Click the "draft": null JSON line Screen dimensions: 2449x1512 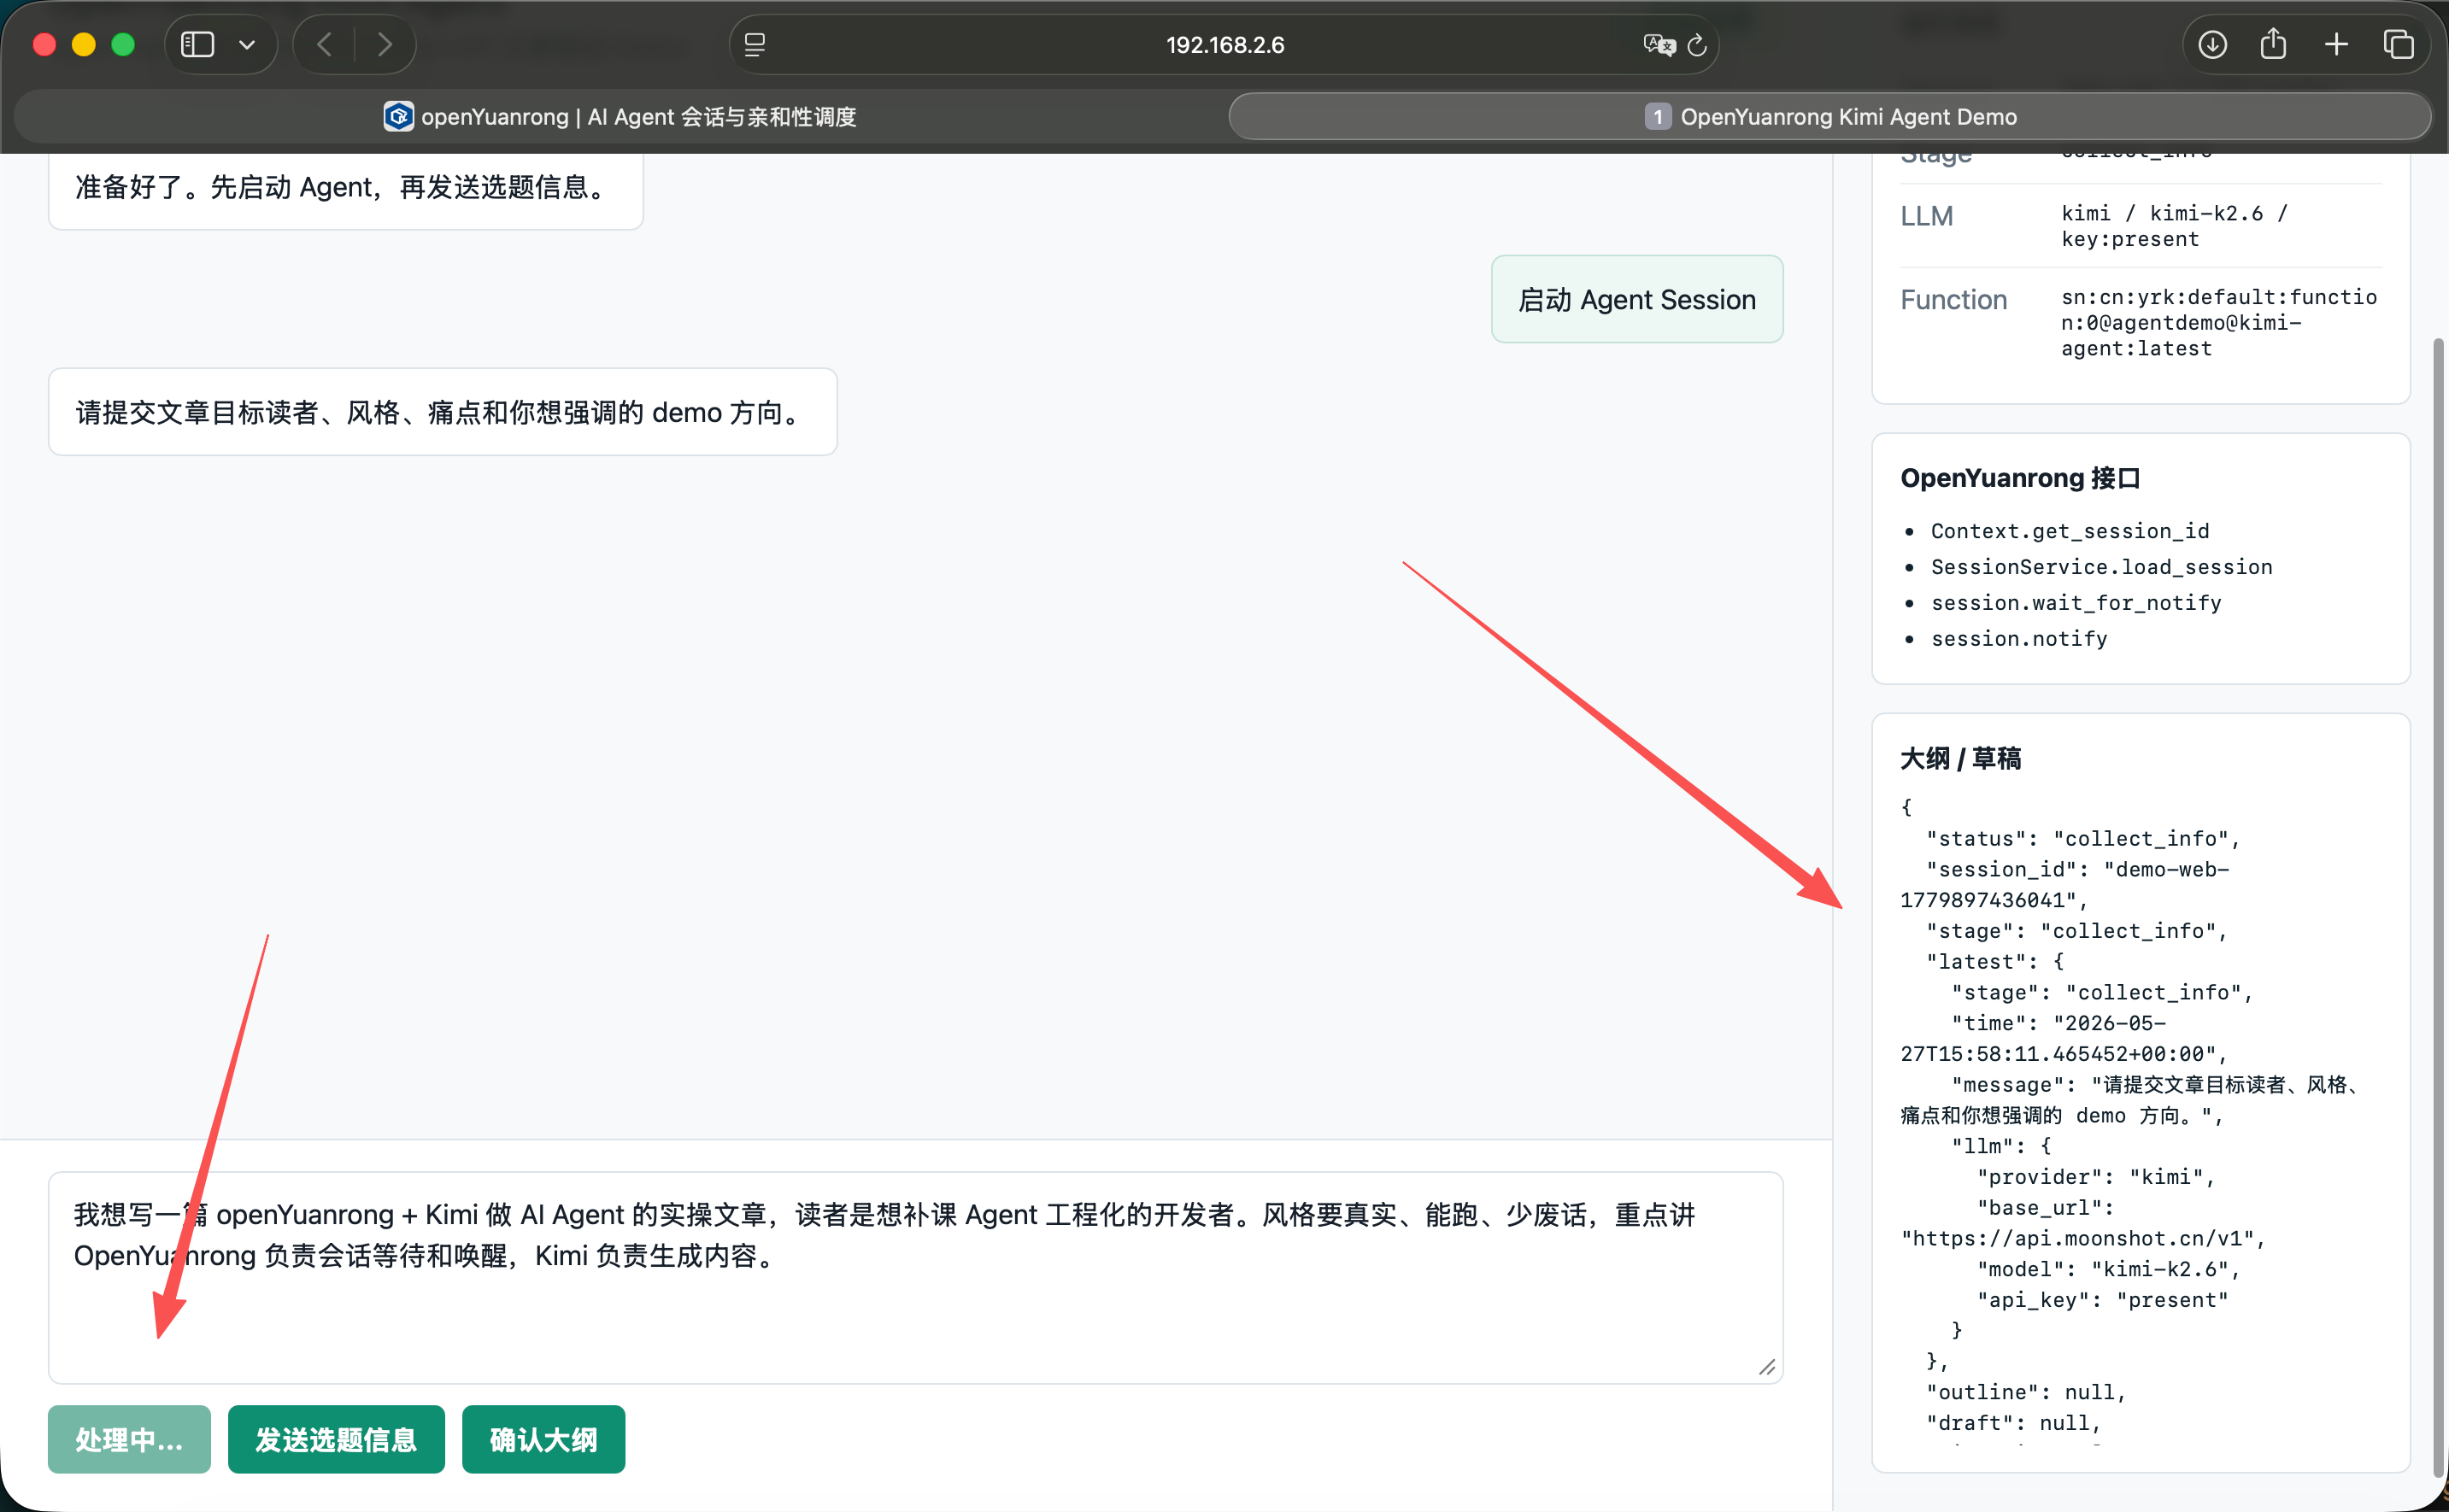coord(2013,1423)
